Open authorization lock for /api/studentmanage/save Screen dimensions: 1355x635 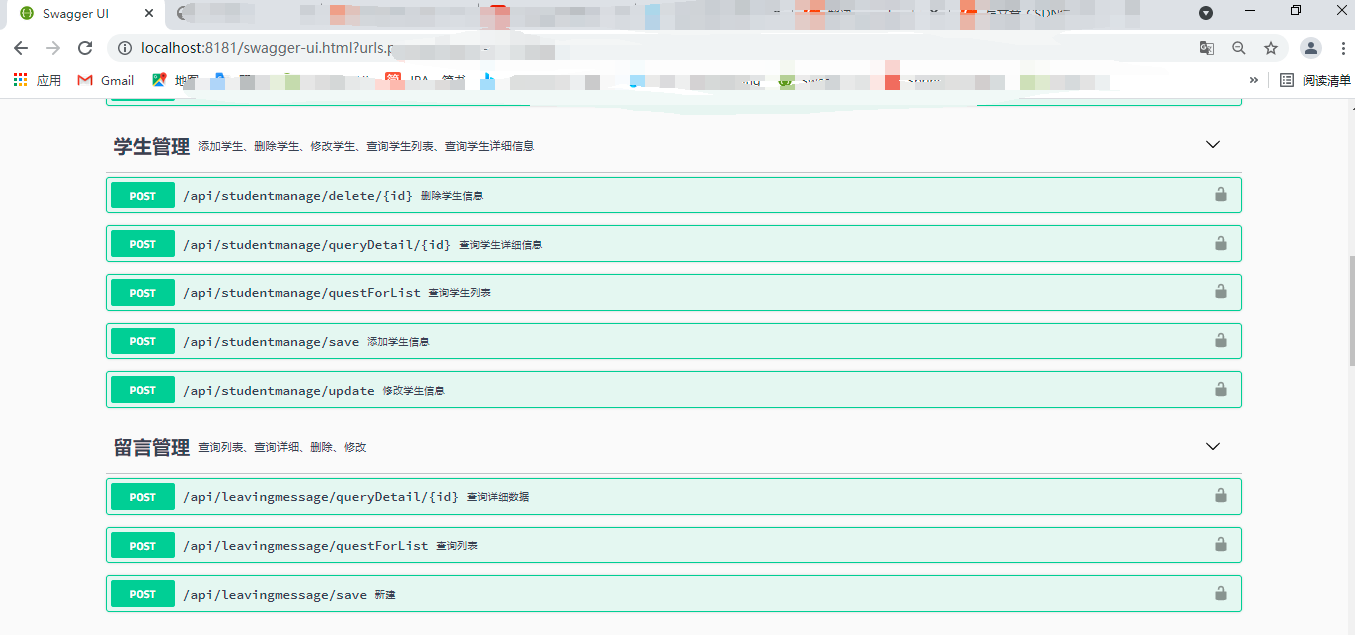click(1220, 340)
